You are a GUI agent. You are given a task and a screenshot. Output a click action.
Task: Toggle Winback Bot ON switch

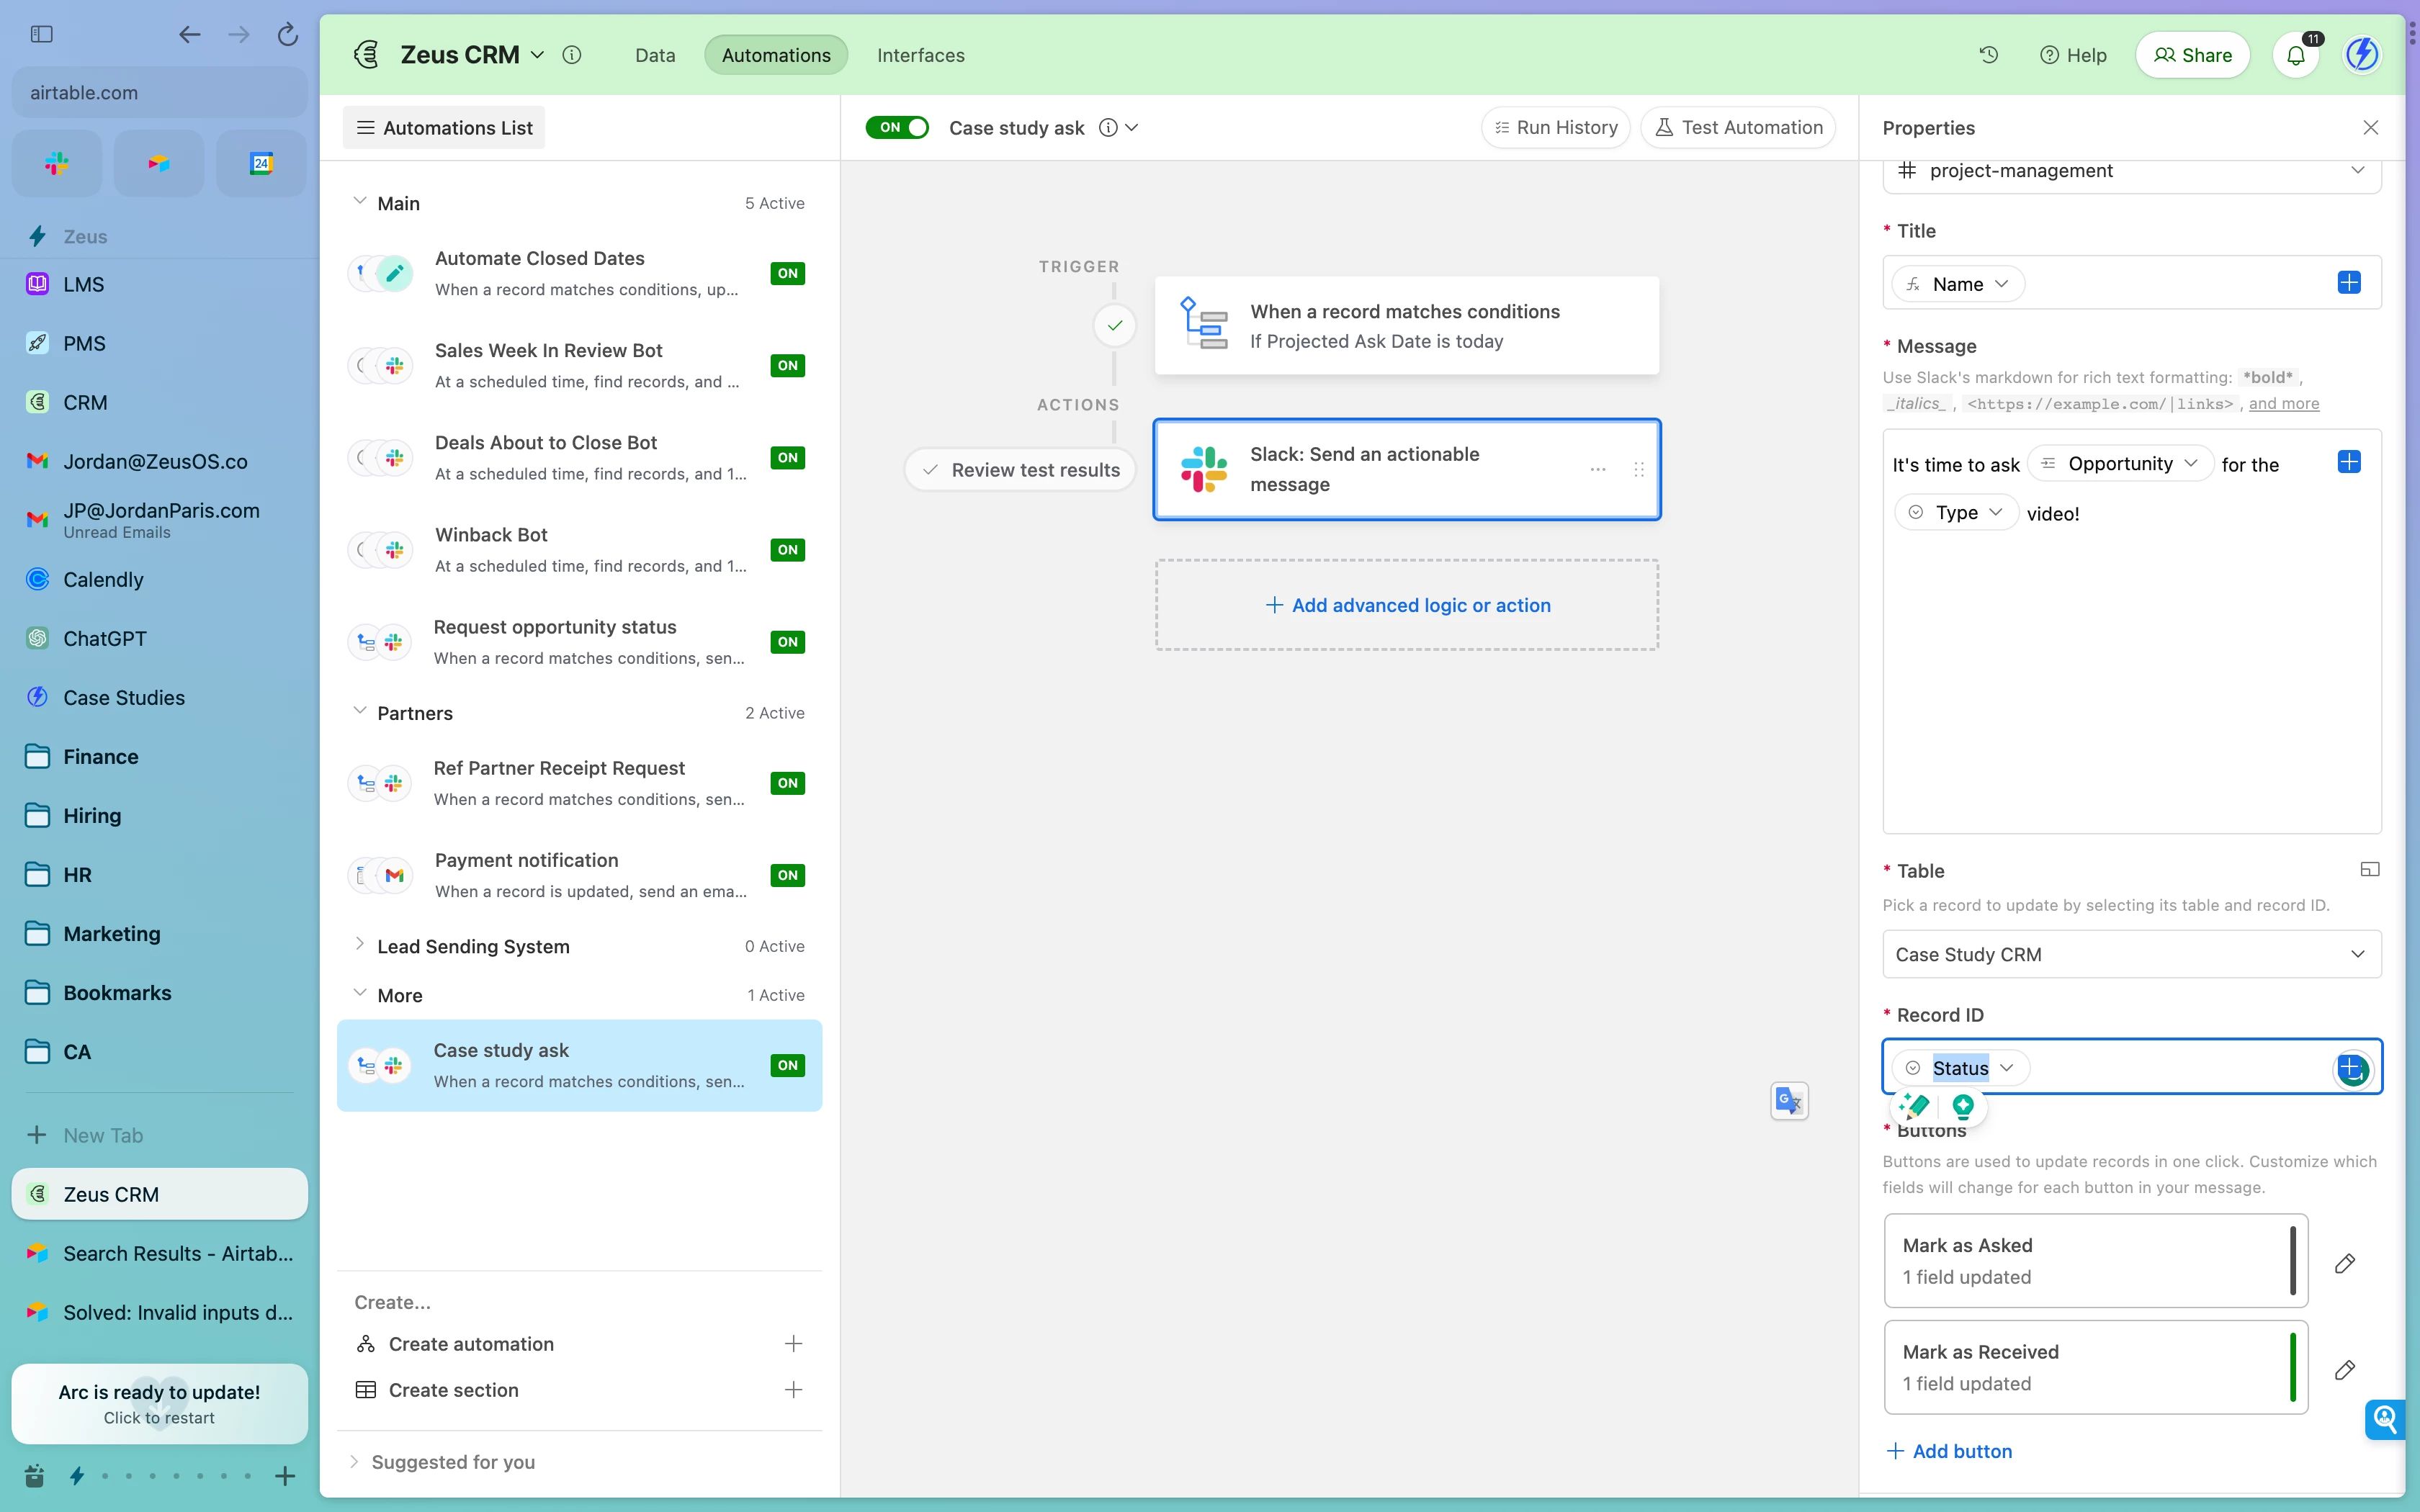[787, 550]
